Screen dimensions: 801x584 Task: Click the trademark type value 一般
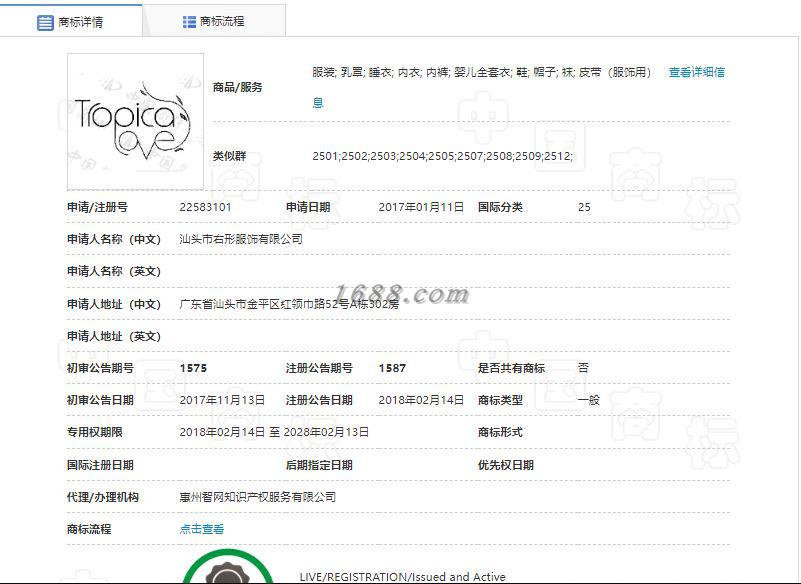(x=588, y=400)
